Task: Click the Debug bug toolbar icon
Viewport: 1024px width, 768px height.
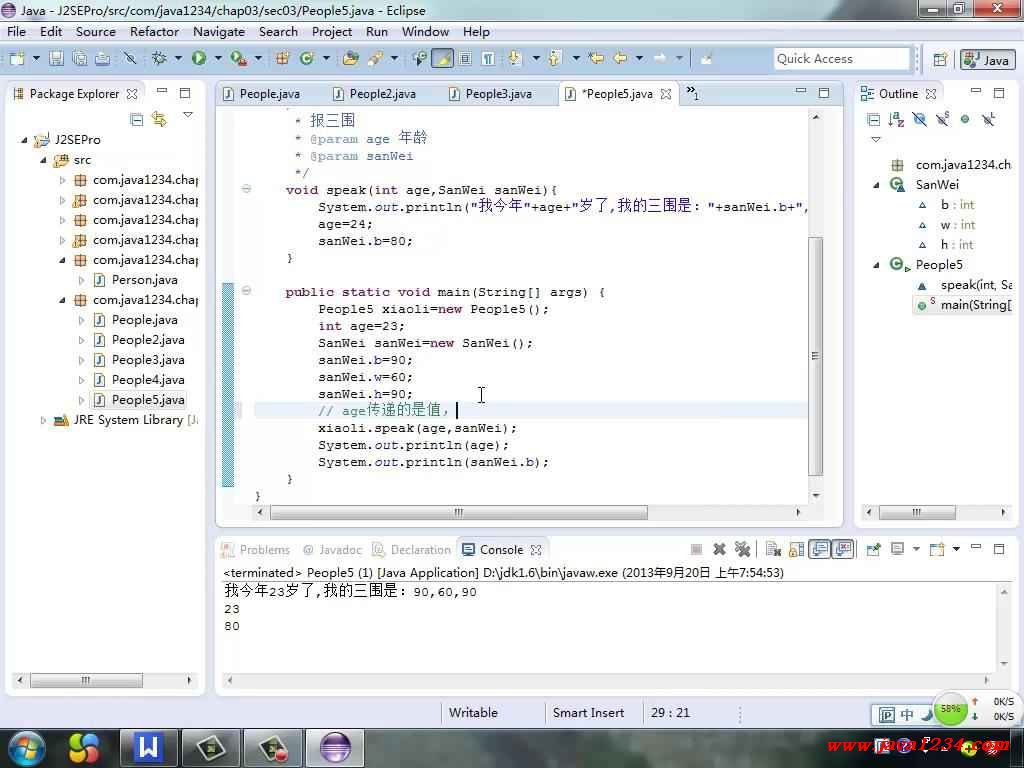Action: 159,59
